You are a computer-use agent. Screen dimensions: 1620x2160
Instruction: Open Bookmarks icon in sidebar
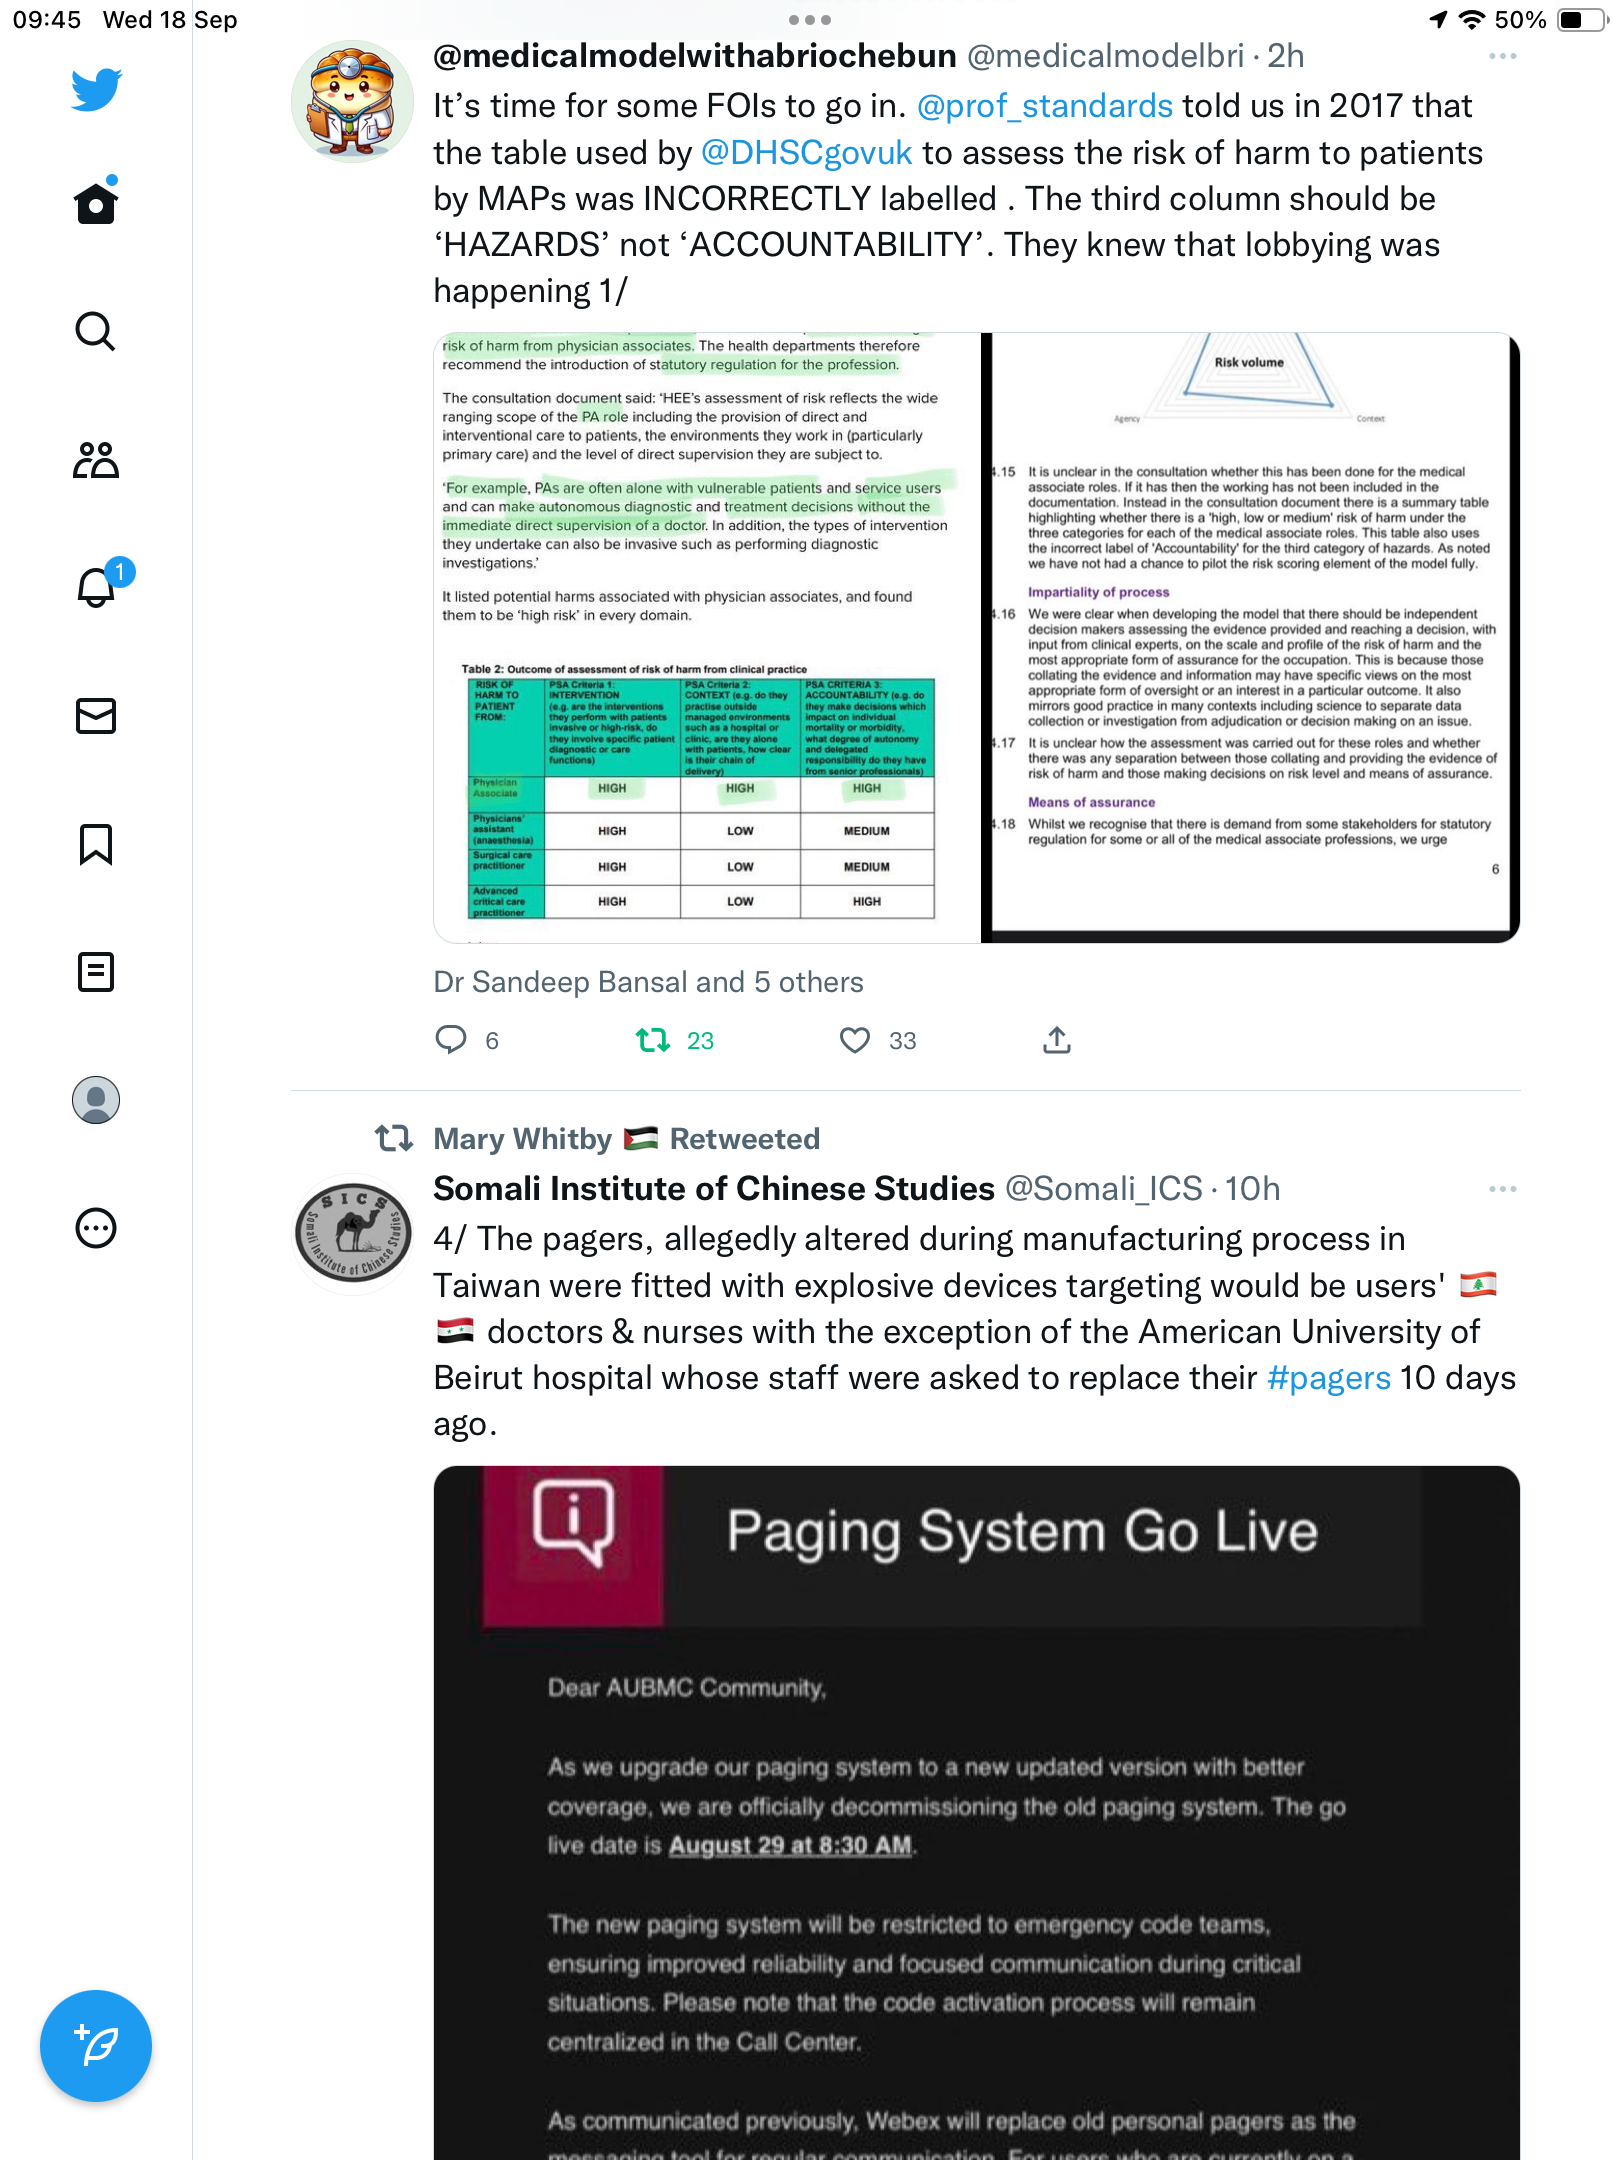[96, 844]
